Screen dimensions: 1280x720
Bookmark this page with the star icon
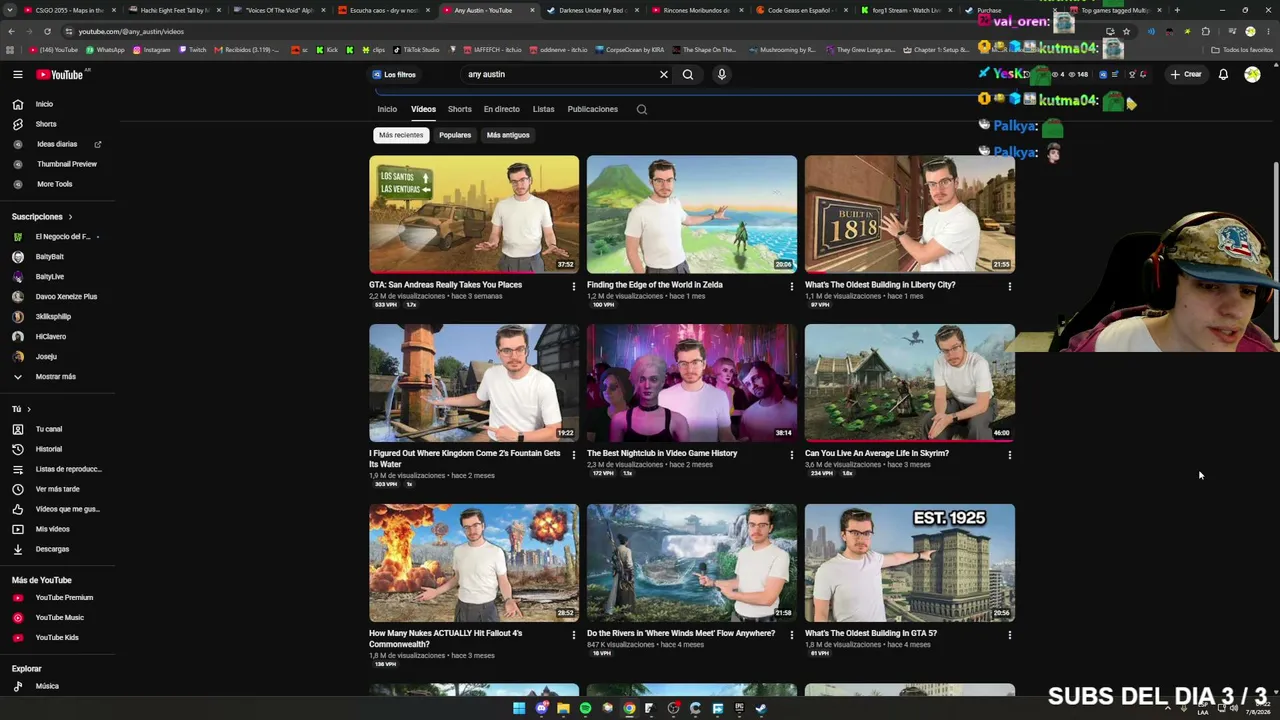tap(1126, 31)
